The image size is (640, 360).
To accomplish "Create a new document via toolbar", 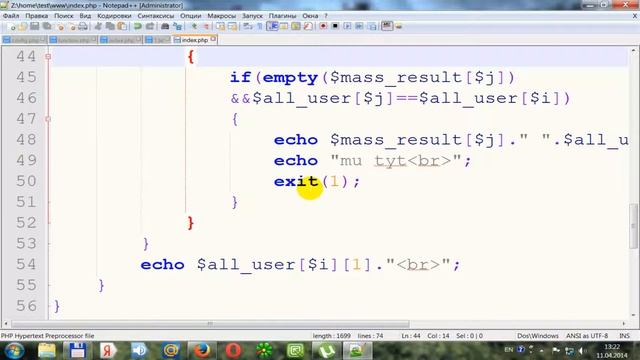I will pyautogui.click(x=11, y=27).
